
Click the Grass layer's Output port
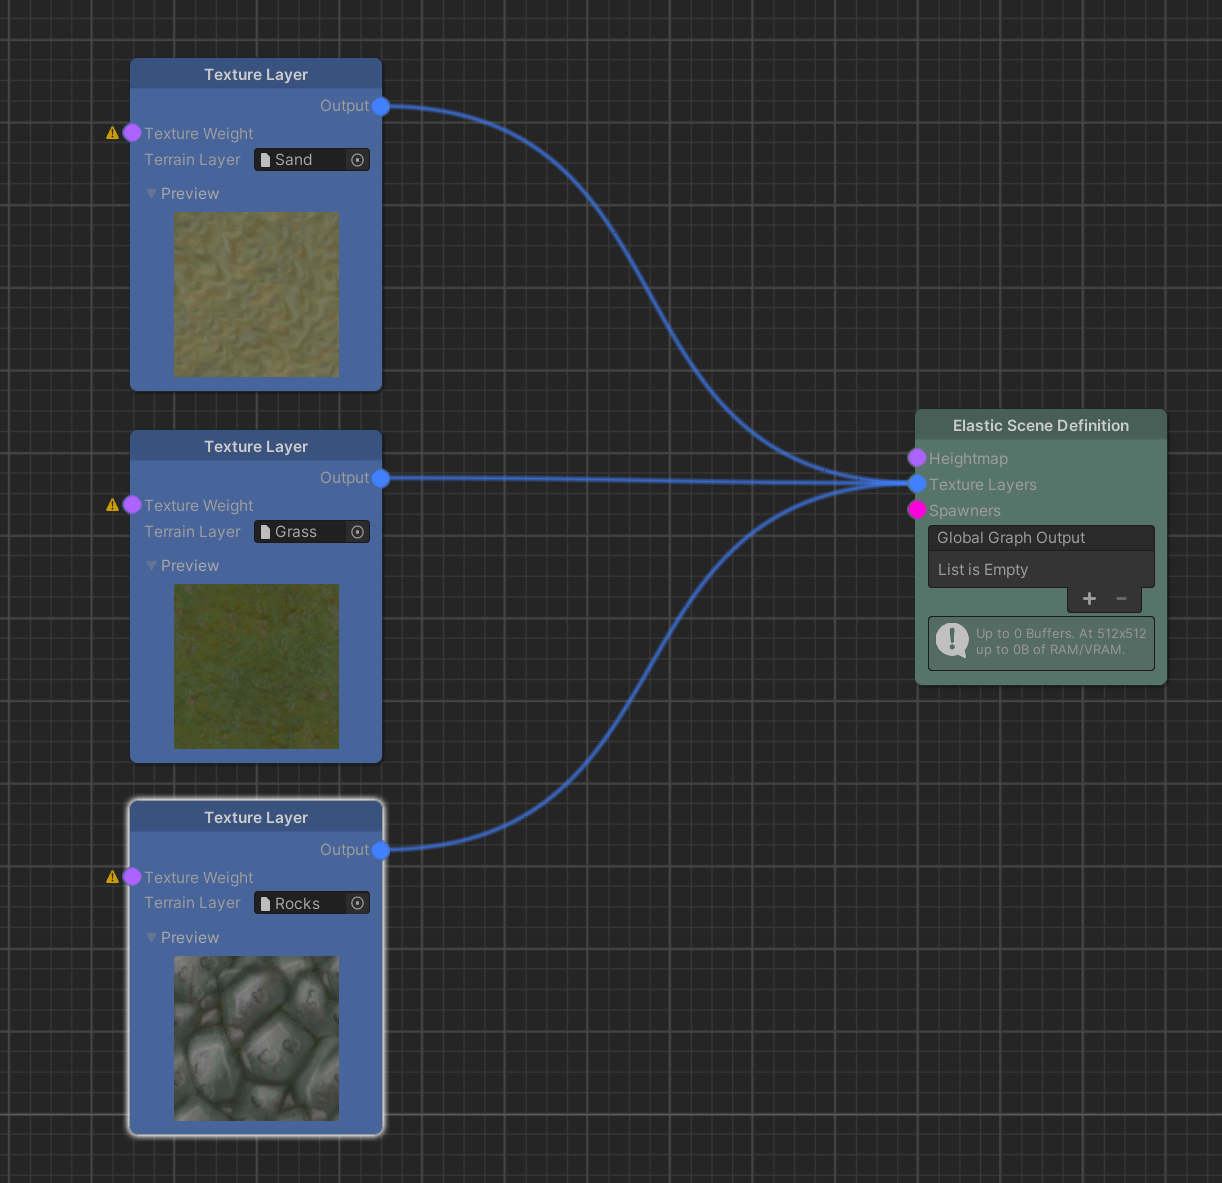(x=381, y=478)
